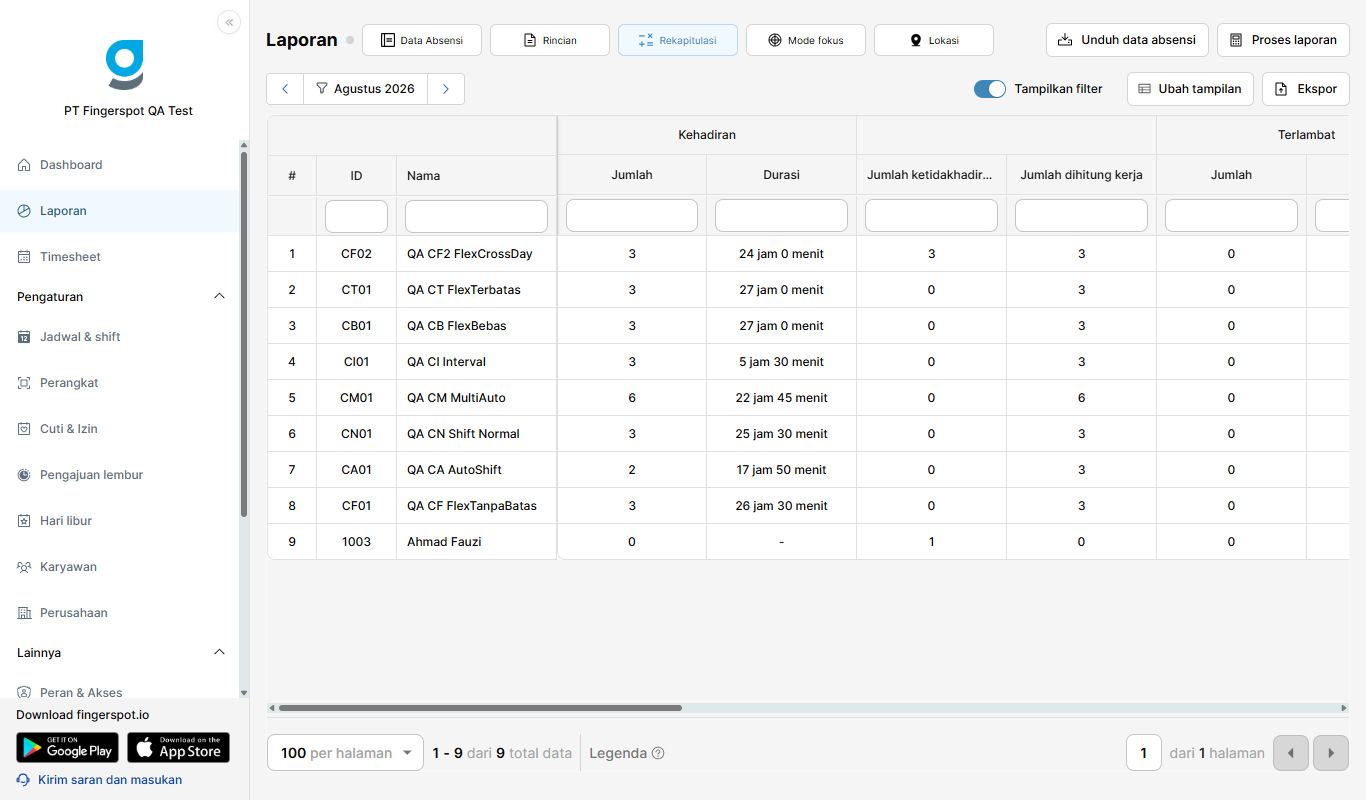Click the Fingerspot logo in the sidebar
Image resolution: width=1366 pixels, height=800 pixels.
pos(125,65)
